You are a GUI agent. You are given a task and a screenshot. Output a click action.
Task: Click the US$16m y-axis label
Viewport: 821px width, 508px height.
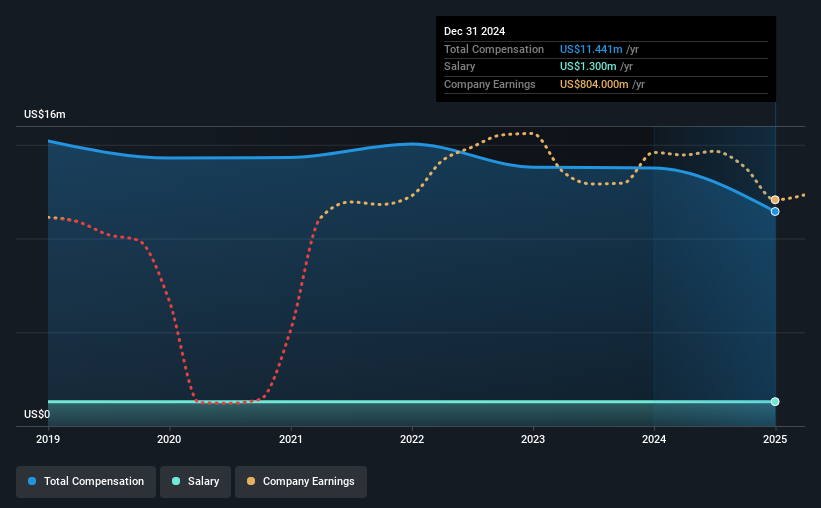tap(45, 114)
